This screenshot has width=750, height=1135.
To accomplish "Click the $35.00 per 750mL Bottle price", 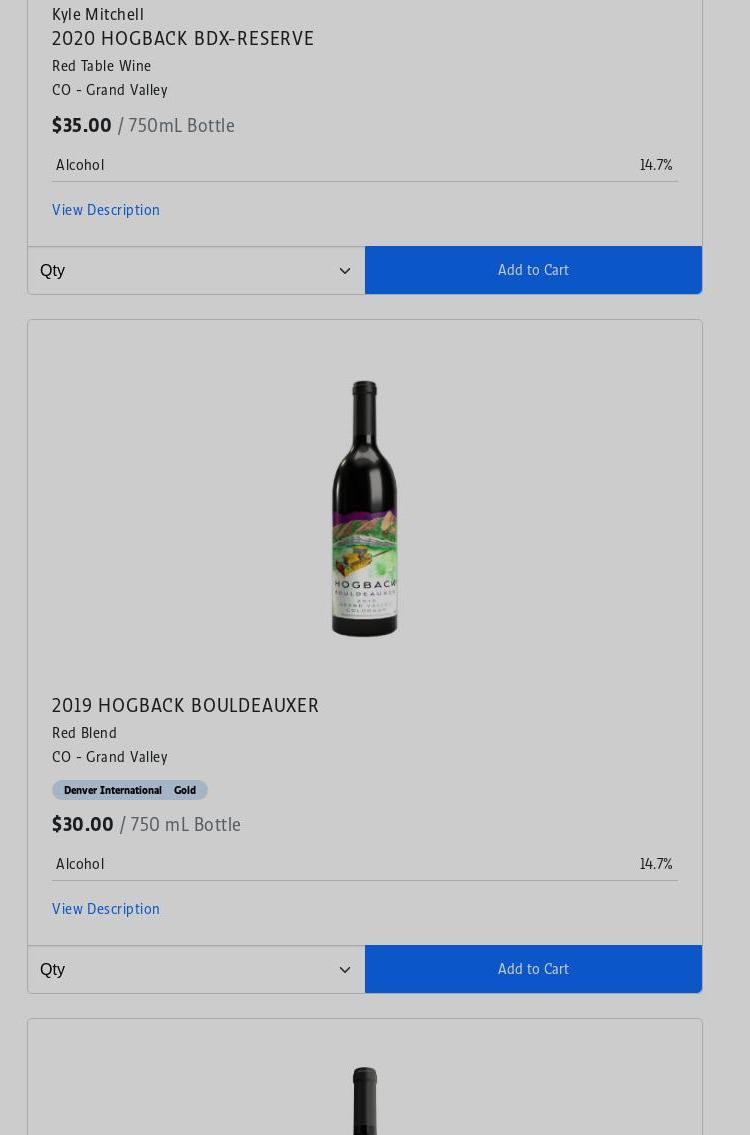I will (x=143, y=125).
